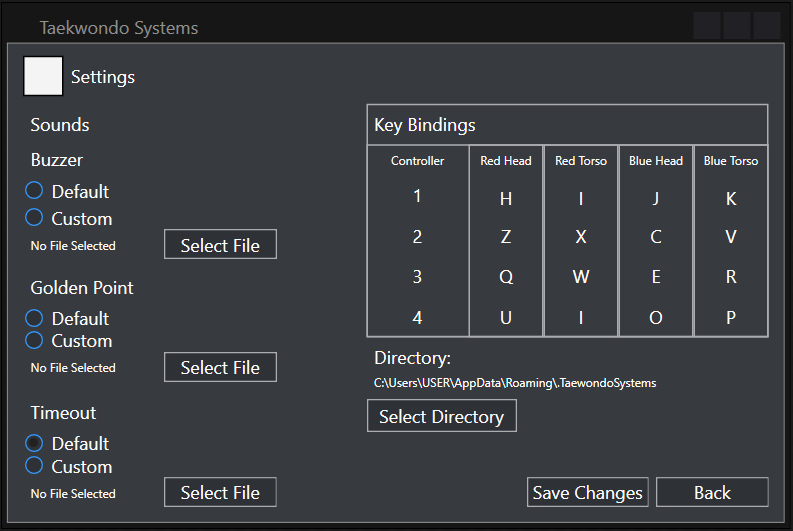Viewport: 793px width, 531px height.
Task: Click Blue Torso key K binding
Action: click(731, 199)
